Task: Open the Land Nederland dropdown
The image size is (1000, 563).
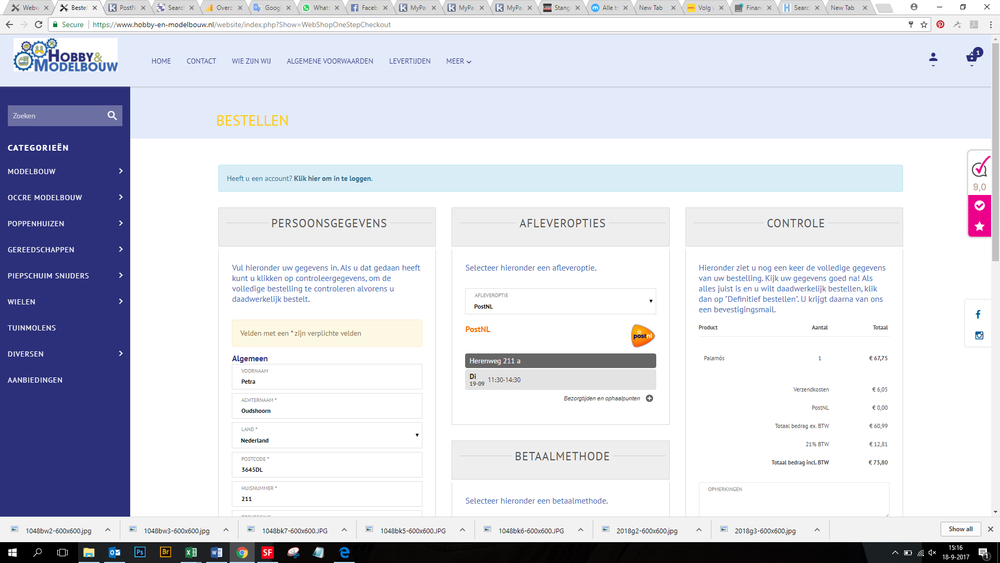Action: point(327,435)
